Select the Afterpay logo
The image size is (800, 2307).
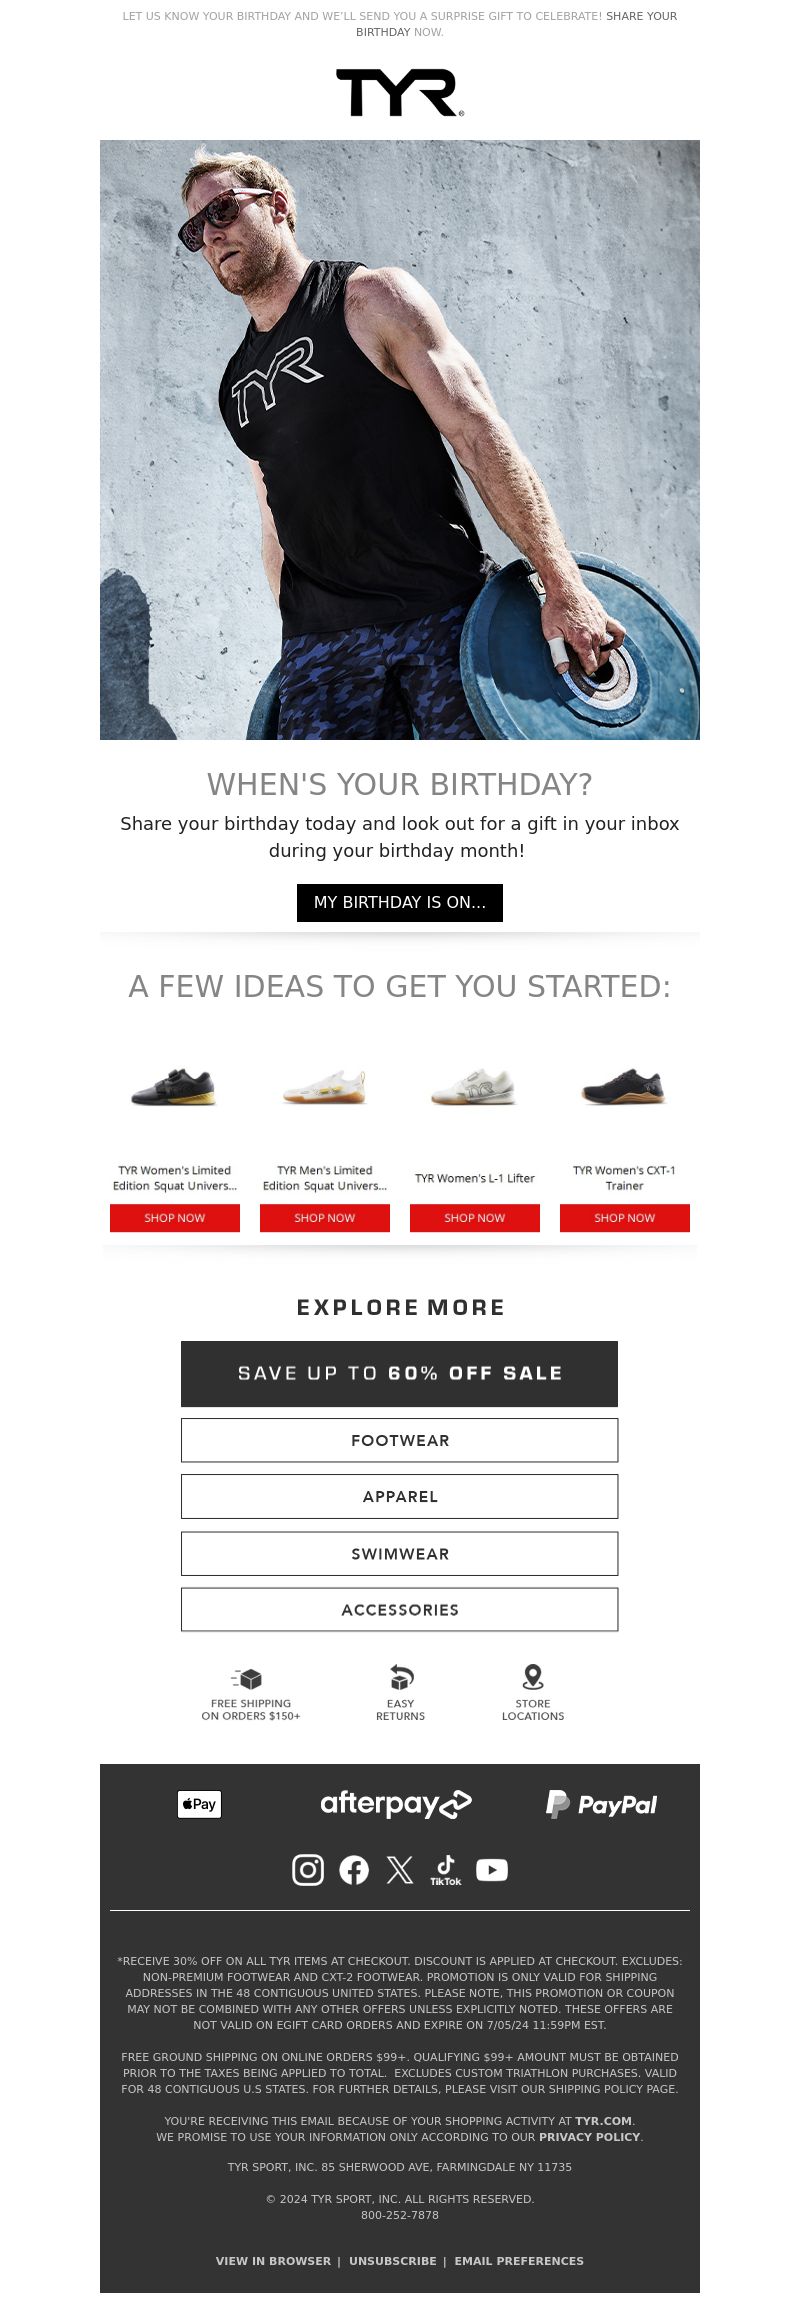(x=396, y=1804)
